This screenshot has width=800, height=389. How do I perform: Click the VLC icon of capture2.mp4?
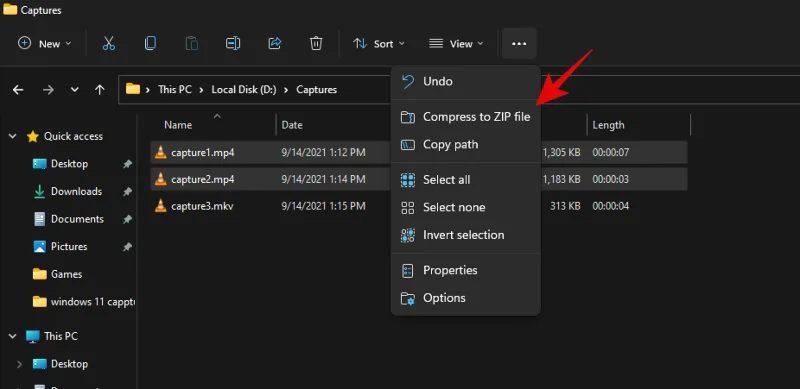(x=161, y=179)
